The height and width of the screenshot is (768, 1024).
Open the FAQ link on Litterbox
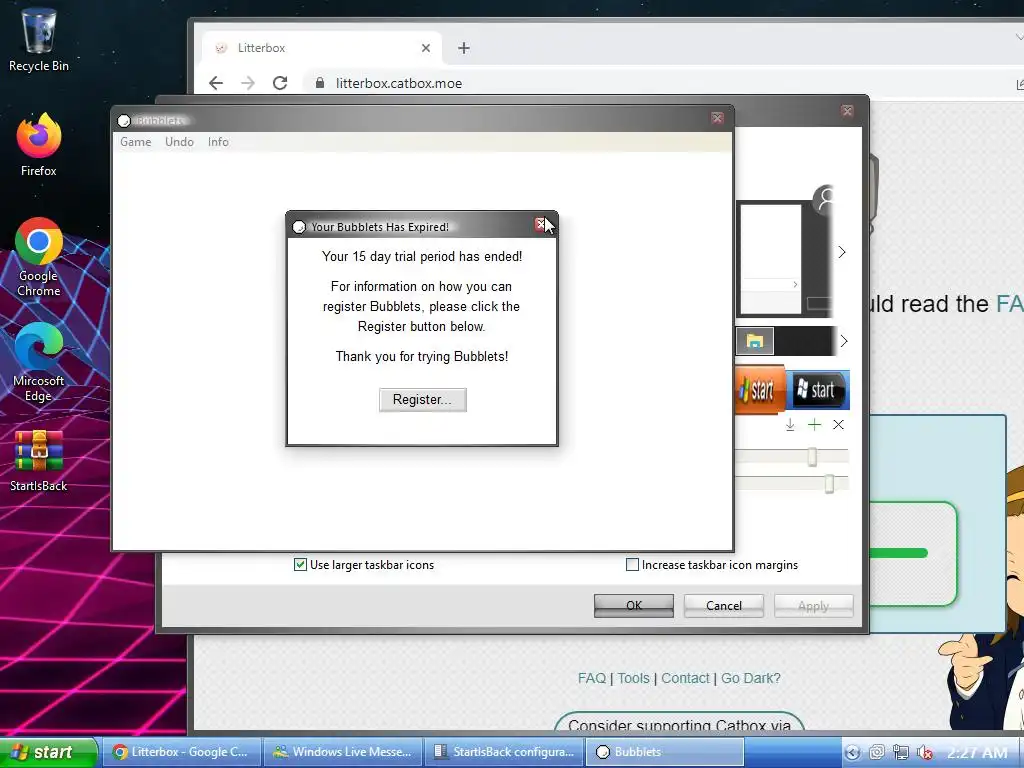[592, 678]
